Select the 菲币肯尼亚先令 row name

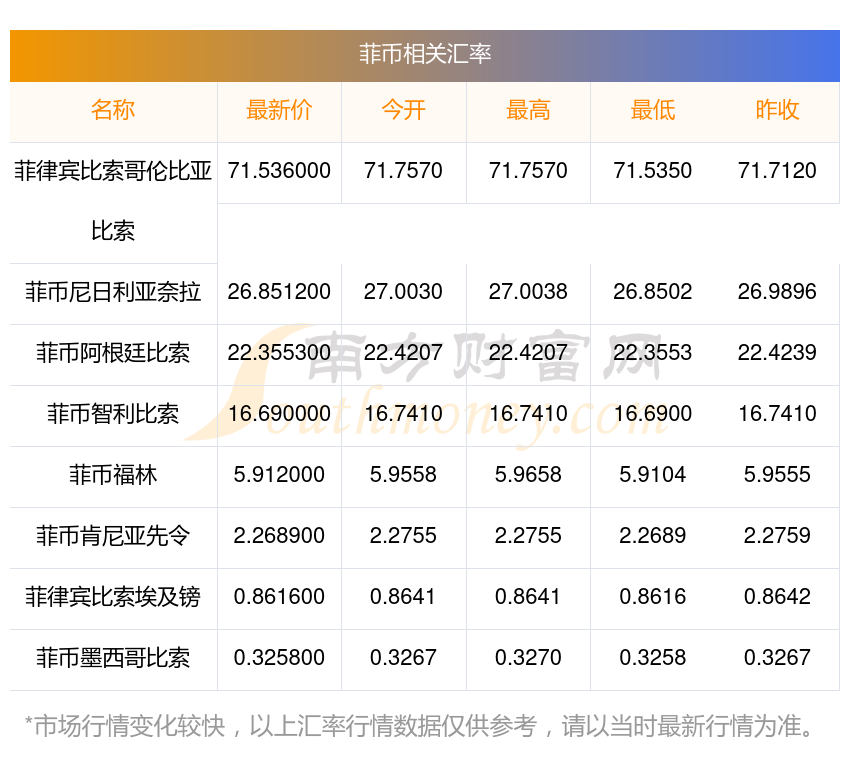click(x=113, y=537)
